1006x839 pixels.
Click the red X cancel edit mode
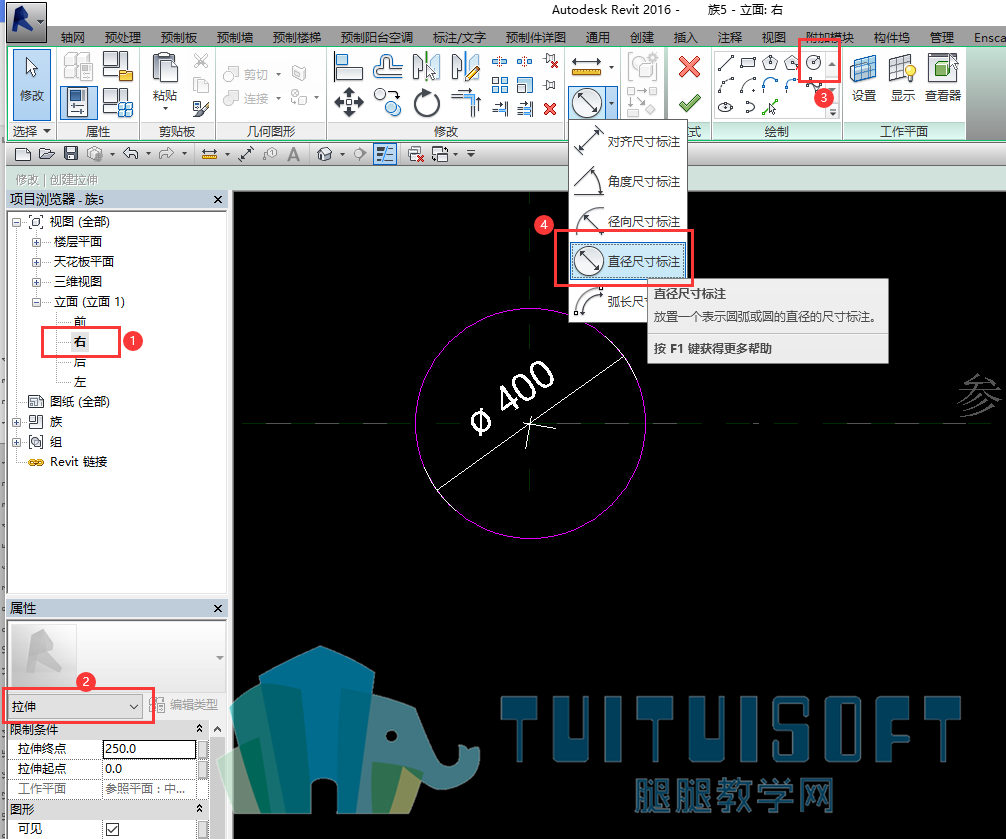coord(689,67)
